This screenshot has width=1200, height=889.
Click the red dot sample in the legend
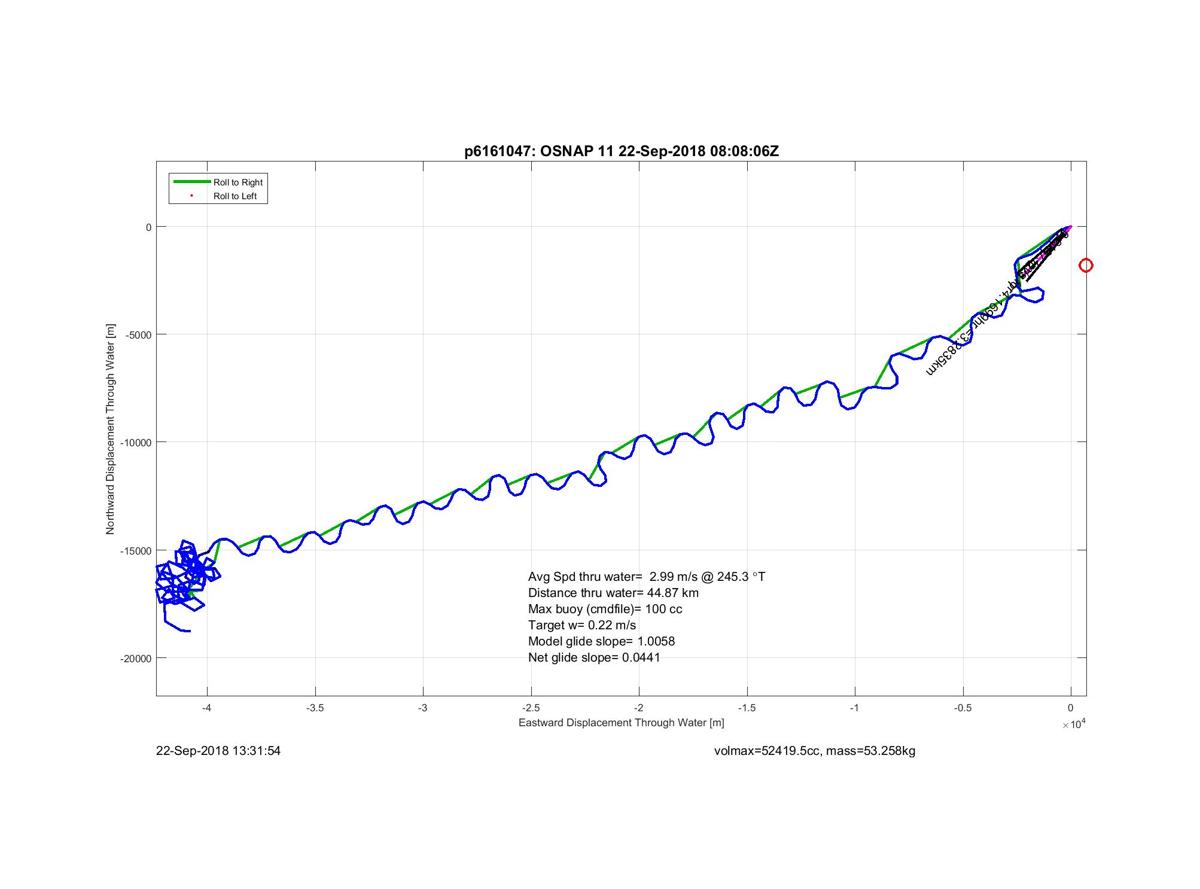coord(192,196)
